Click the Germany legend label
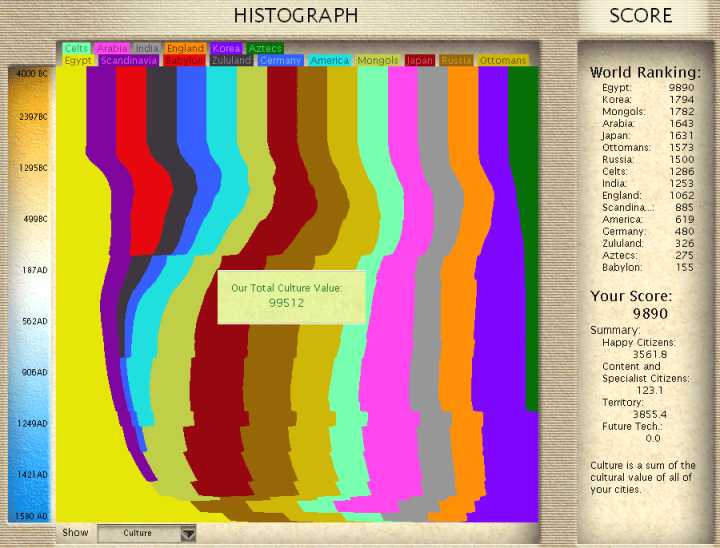Viewport: 720px width, 548px height. point(280,60)
